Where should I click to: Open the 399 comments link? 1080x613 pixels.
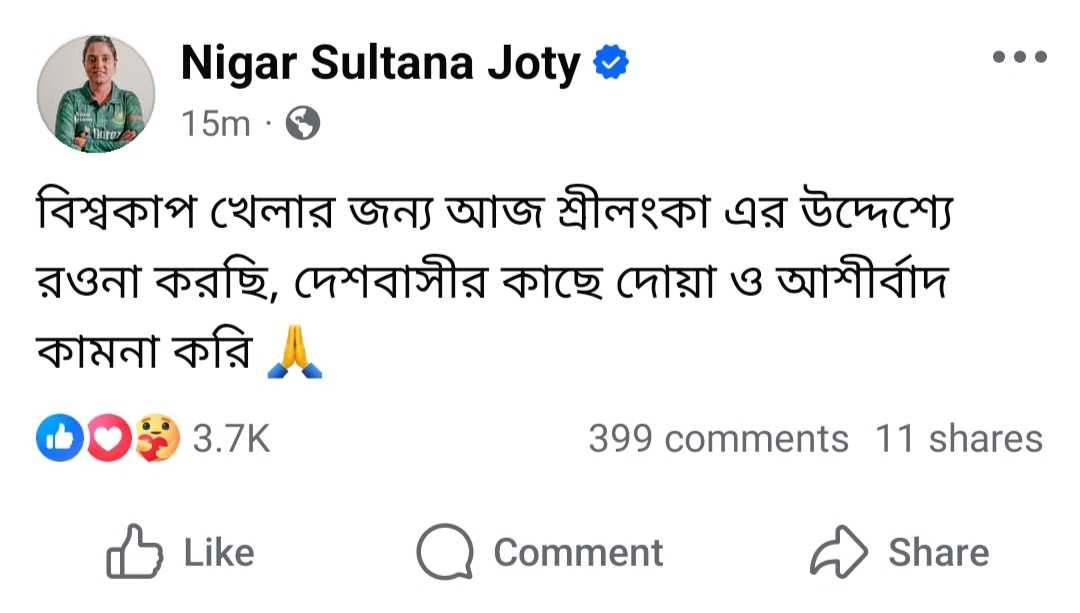point(718,439)
